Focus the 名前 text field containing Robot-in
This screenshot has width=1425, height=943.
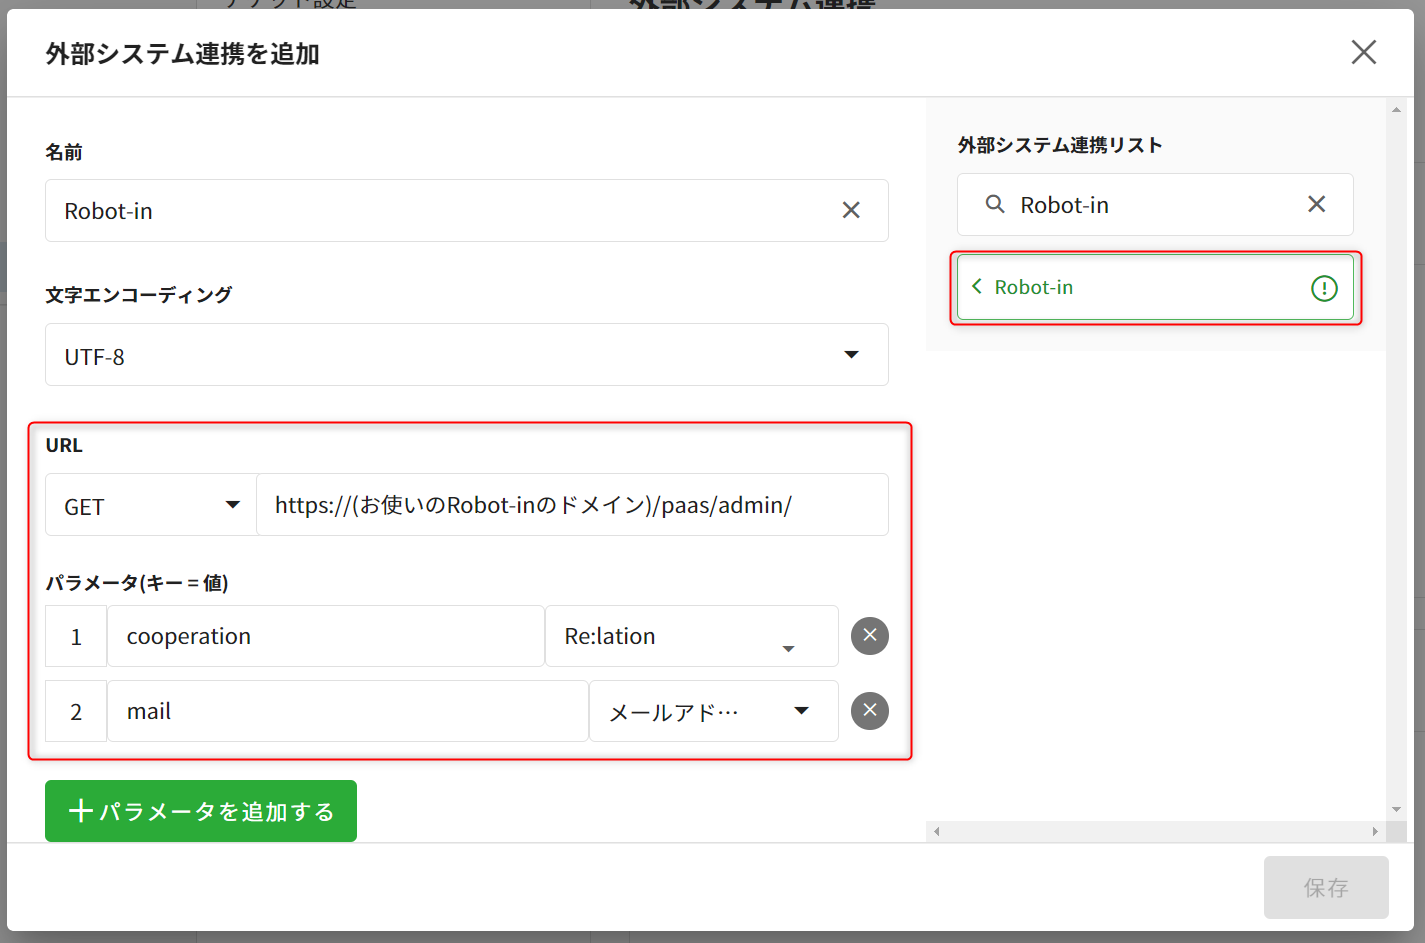(440, 211)
